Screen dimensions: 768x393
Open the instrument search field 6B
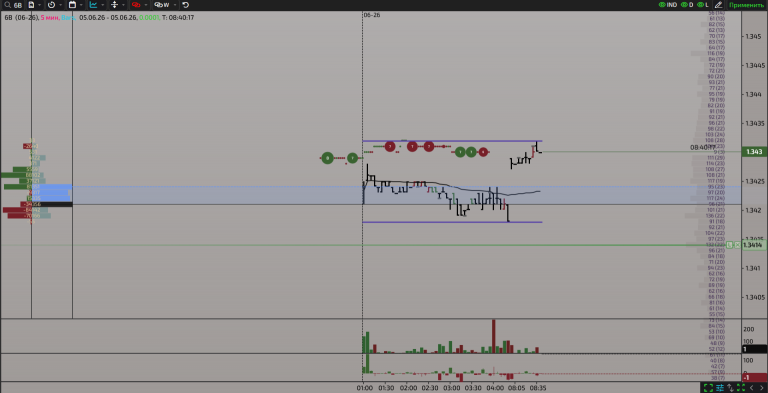(x=13, y=5)
